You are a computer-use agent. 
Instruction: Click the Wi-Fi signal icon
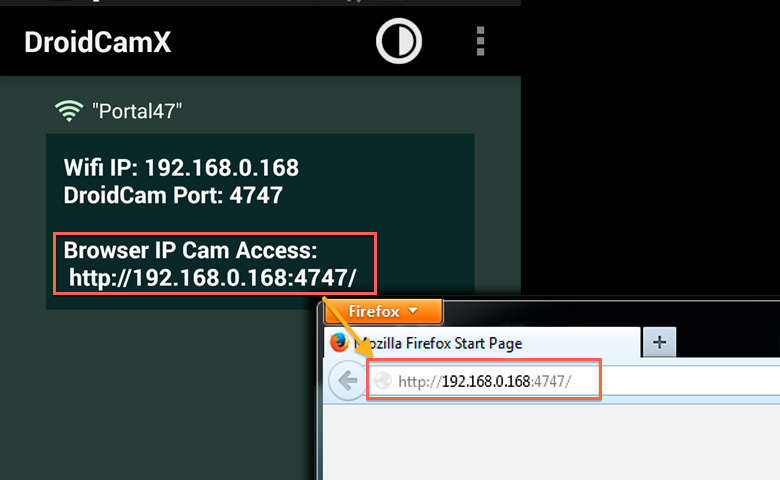[69, 111]
